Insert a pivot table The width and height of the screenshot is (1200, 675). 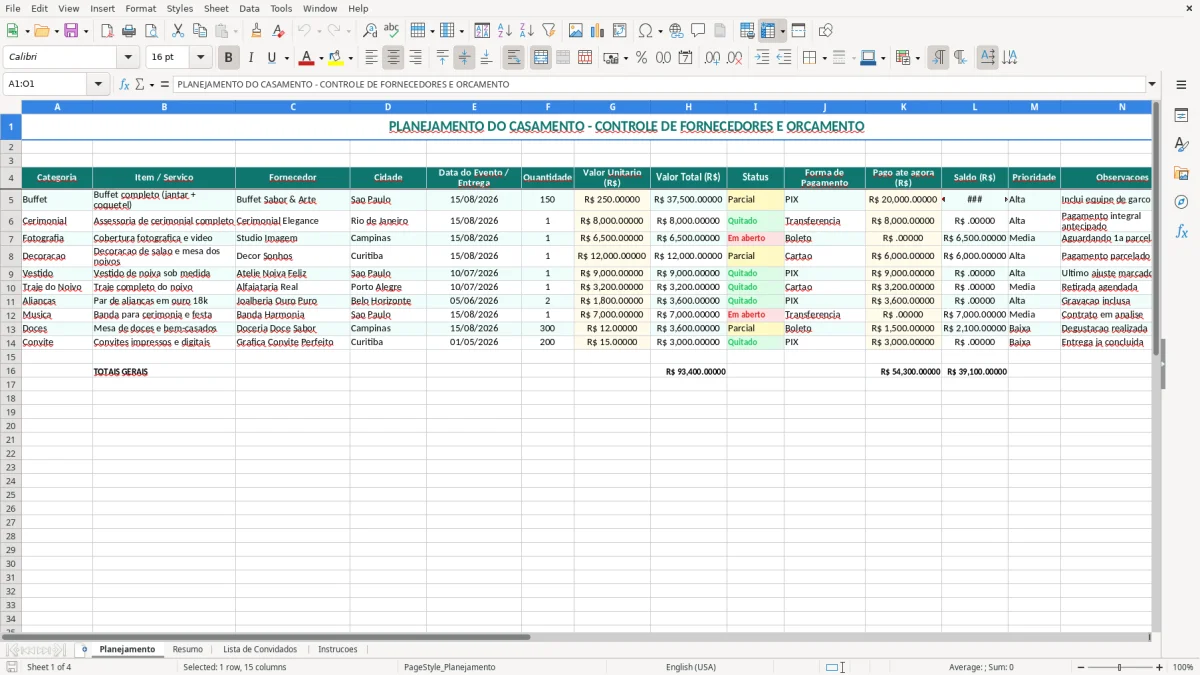620,31
